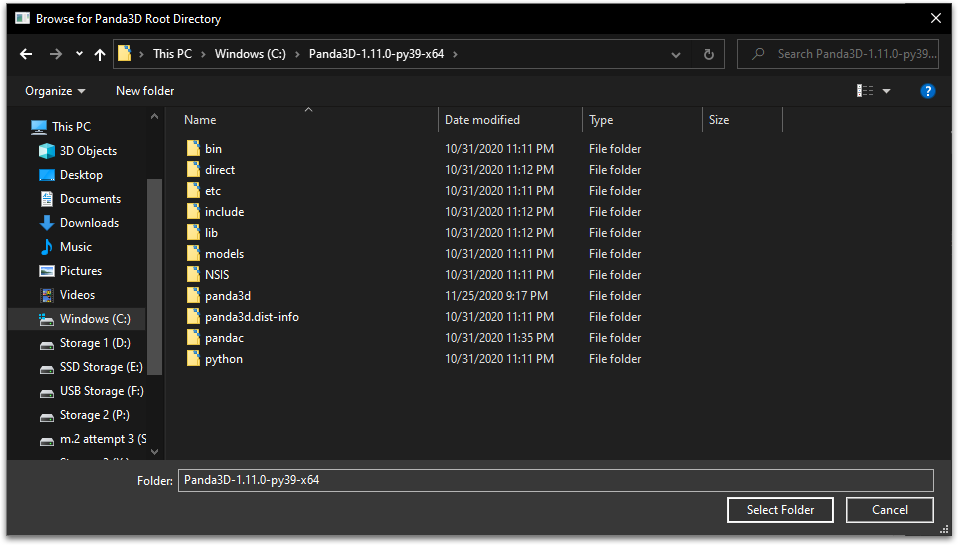The image size is (958, 545).
Task: Open Music in navigation pane
Action: (x=76, y=247)
